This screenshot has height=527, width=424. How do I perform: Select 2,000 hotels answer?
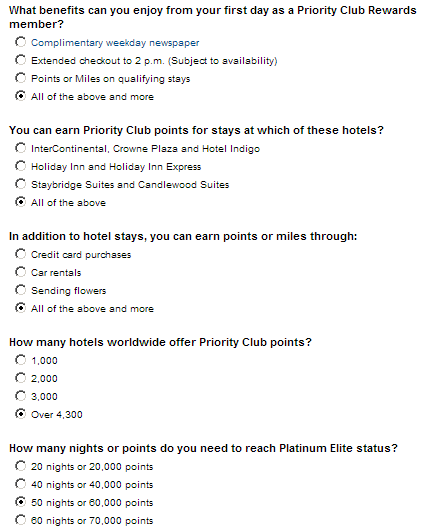pyautogui.click(x=20, y=378)
